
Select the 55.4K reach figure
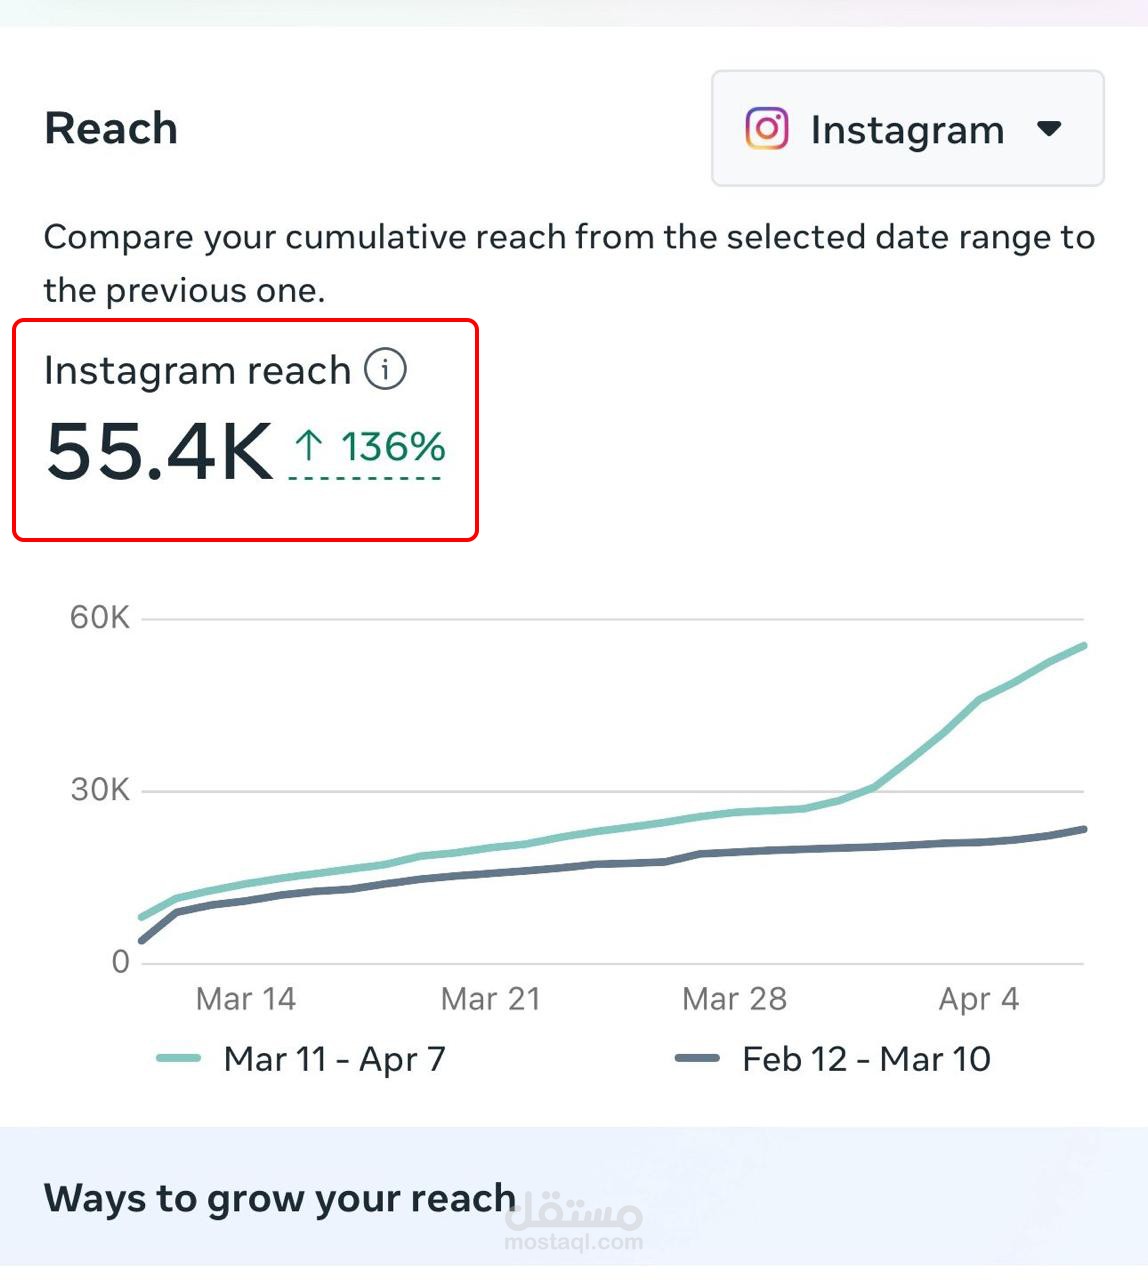point(160,451)
